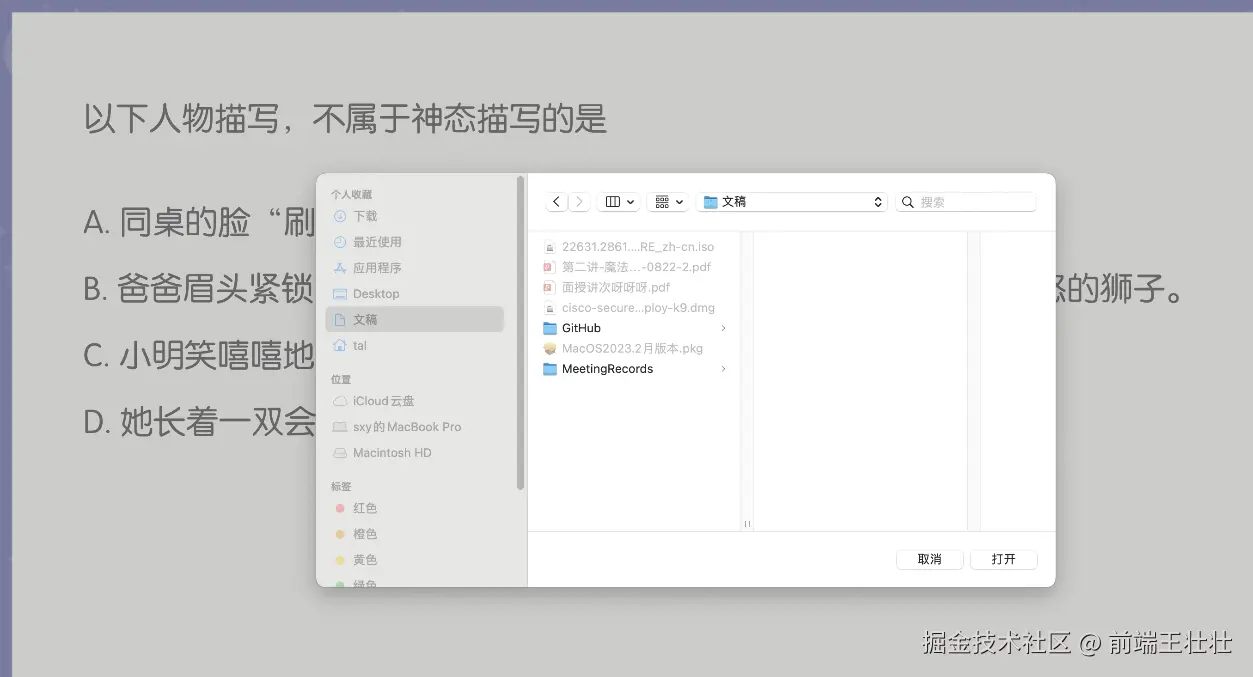Click the 应用程序 apps icon
The width and height of the screenshot is (1253, 677).
(340, 268)
